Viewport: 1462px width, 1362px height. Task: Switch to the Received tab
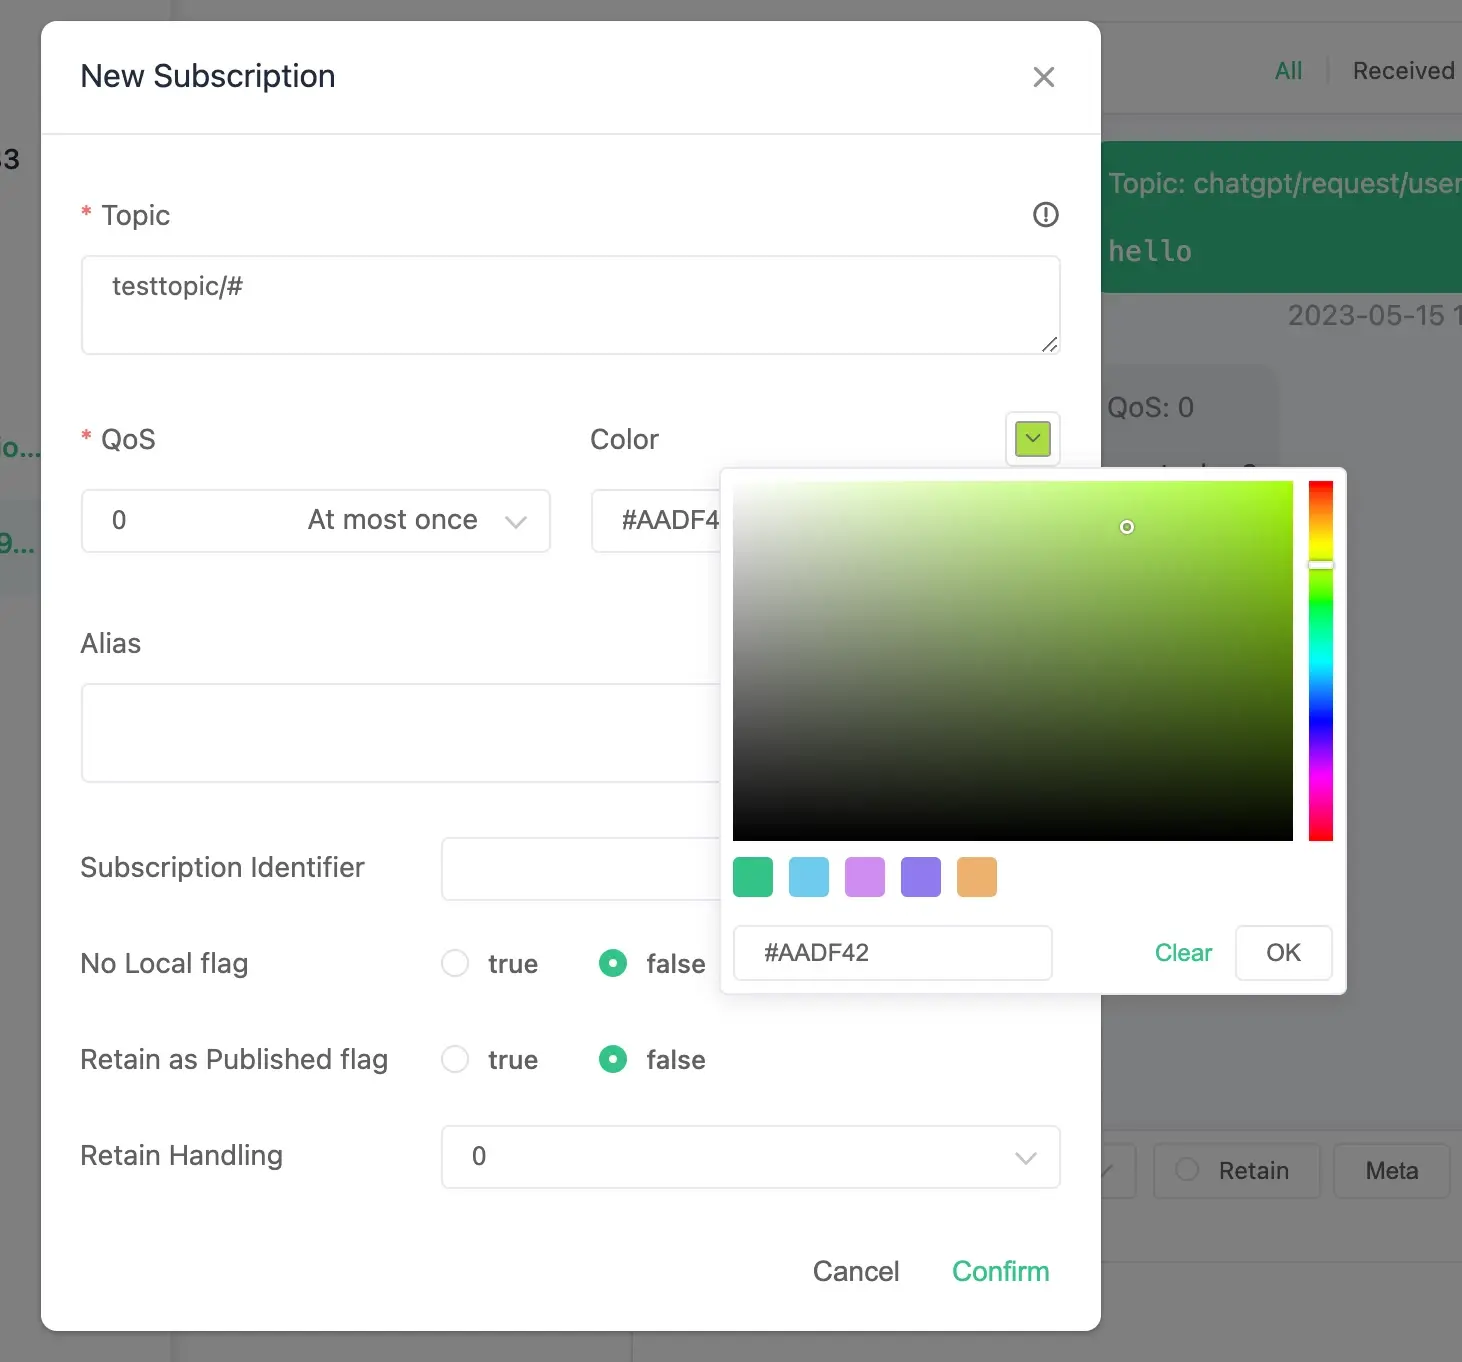pos(1402,70)
